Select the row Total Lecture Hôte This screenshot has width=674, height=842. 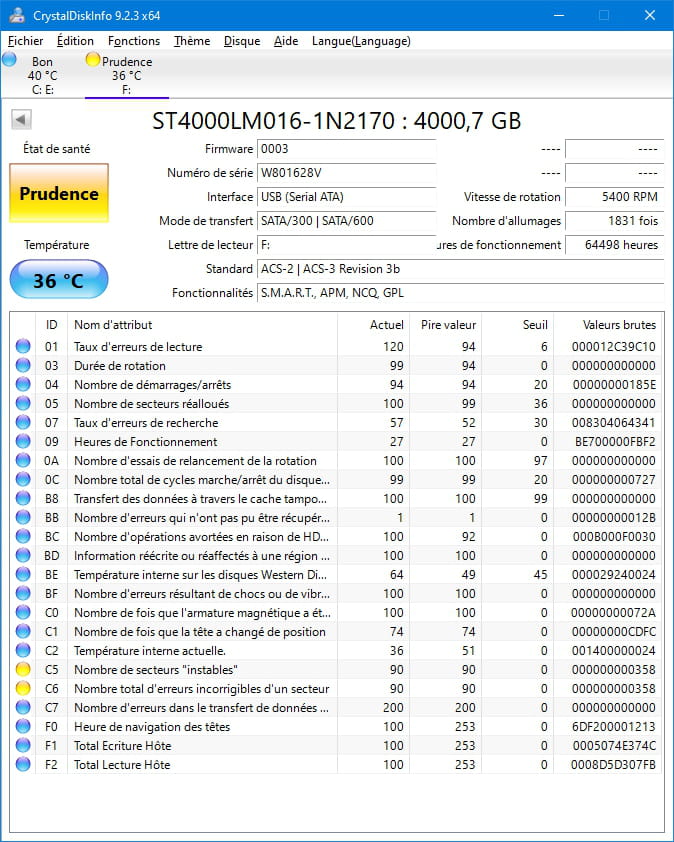click(337, 765)
